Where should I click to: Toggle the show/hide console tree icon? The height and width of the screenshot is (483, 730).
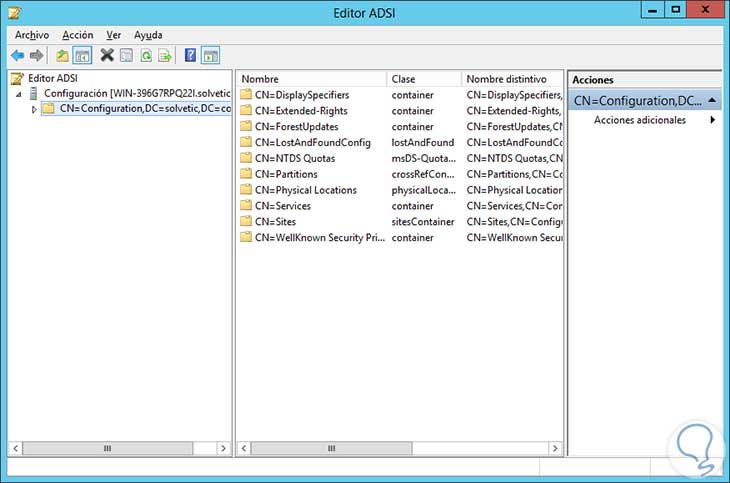coord(82,56)
